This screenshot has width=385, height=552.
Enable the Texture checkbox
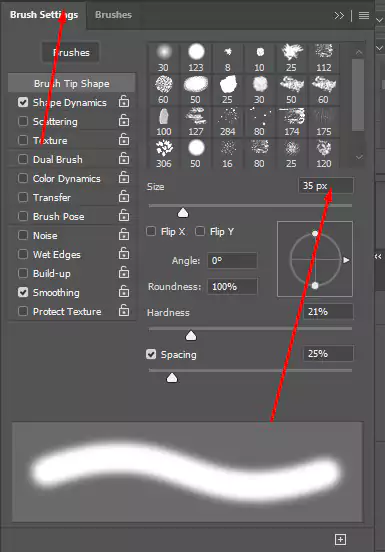pos(23,140)
